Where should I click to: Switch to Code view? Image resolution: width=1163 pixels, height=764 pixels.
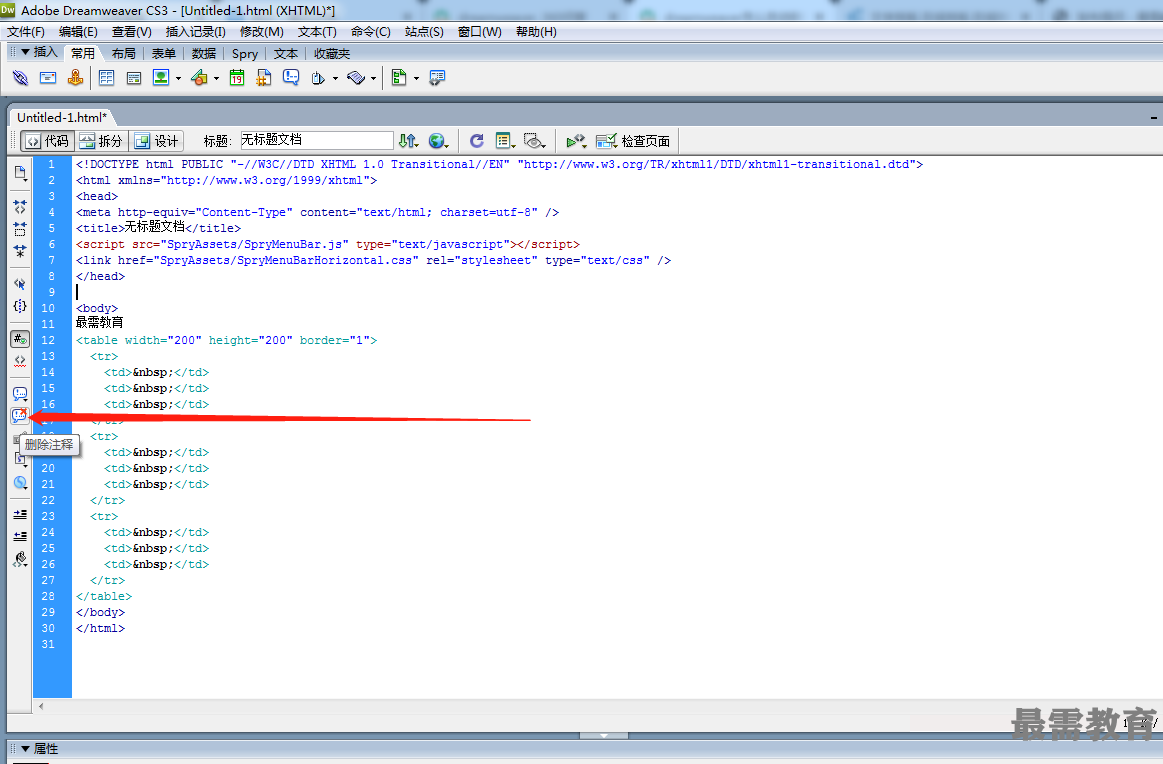(47, 141)
